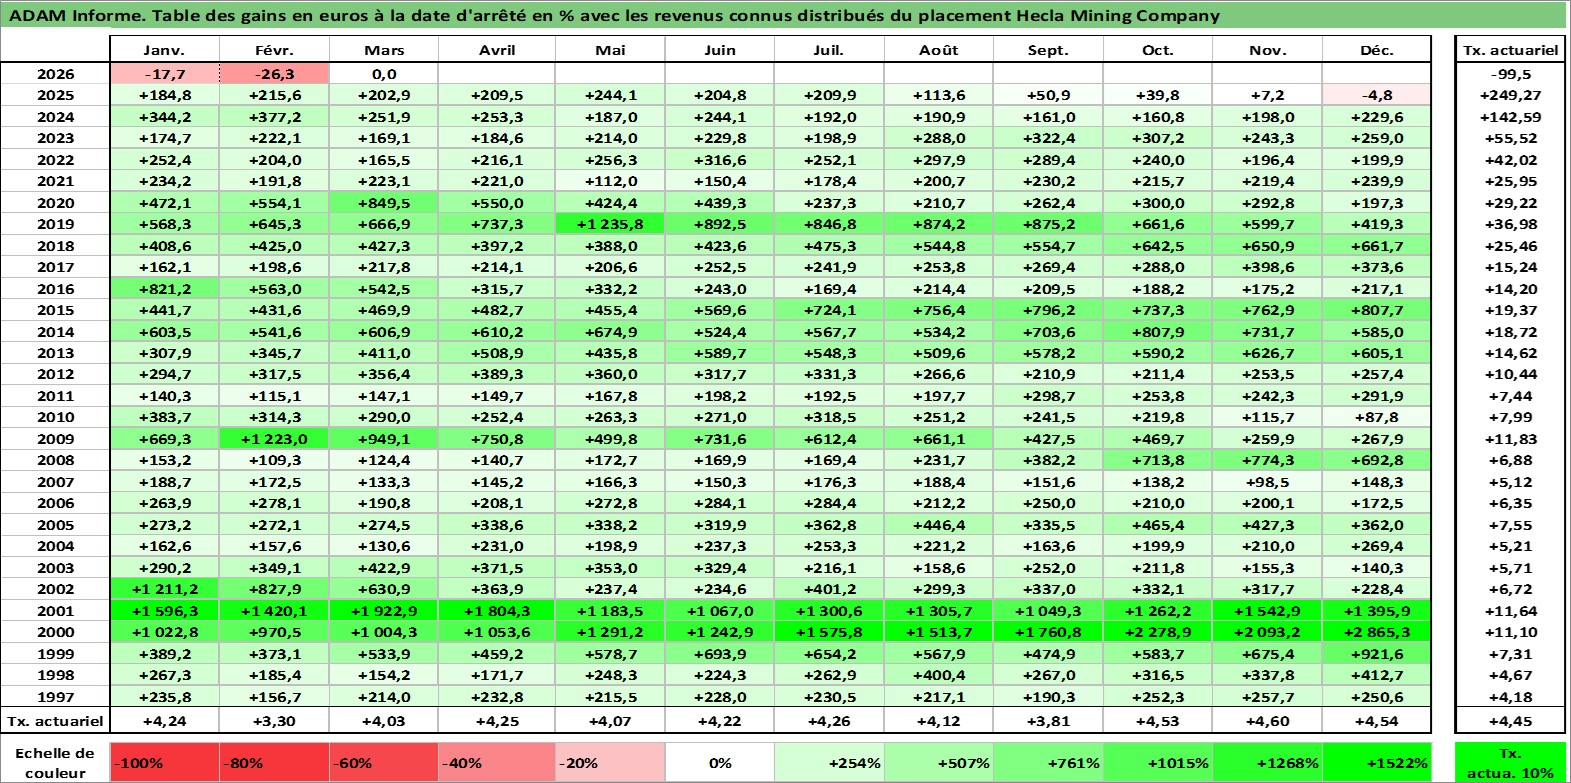Screen dimensions: 1571x783
Task: Select the 2026 year row label
Action: pyautogui.click(x=55, y=74)
